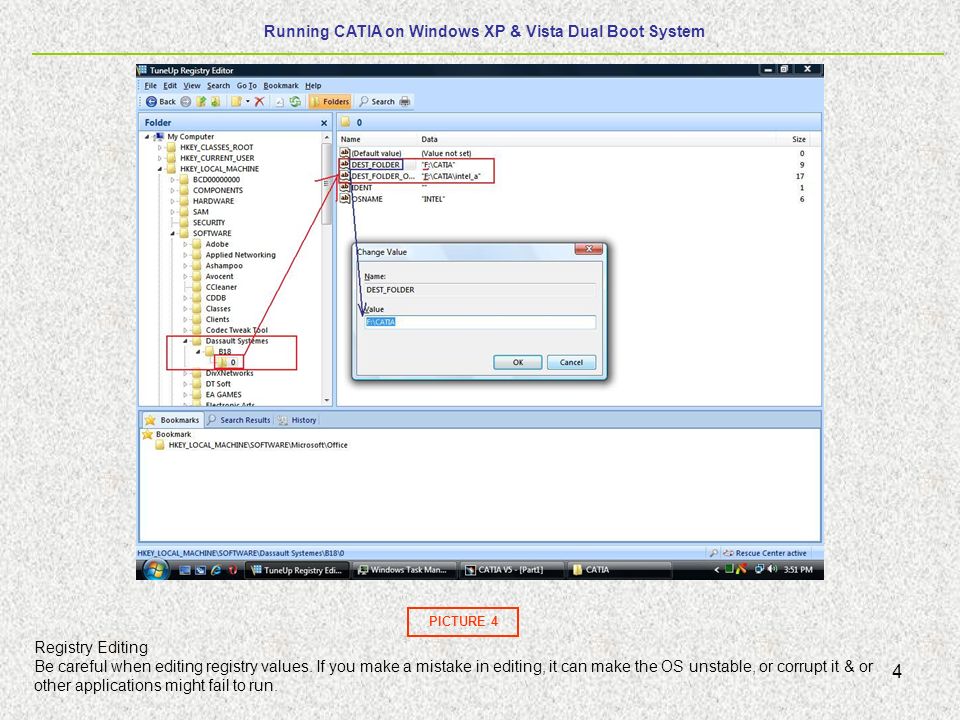Click the Name column header
The height and width of the screenshot is (720, 960).
click(x=350, y=140)
